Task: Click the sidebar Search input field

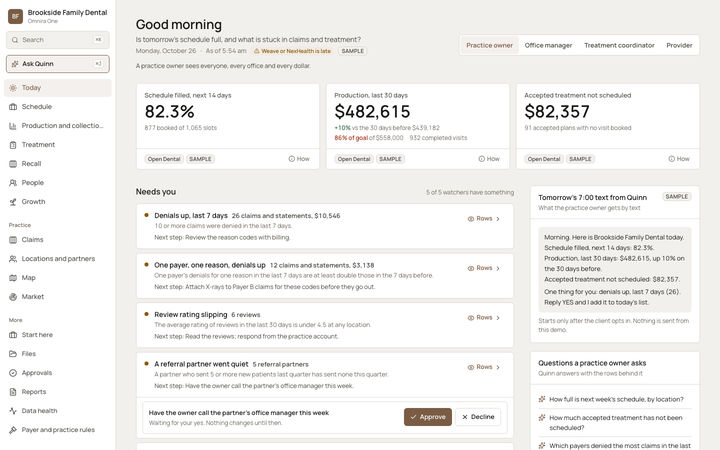Action: coord(58,40)
